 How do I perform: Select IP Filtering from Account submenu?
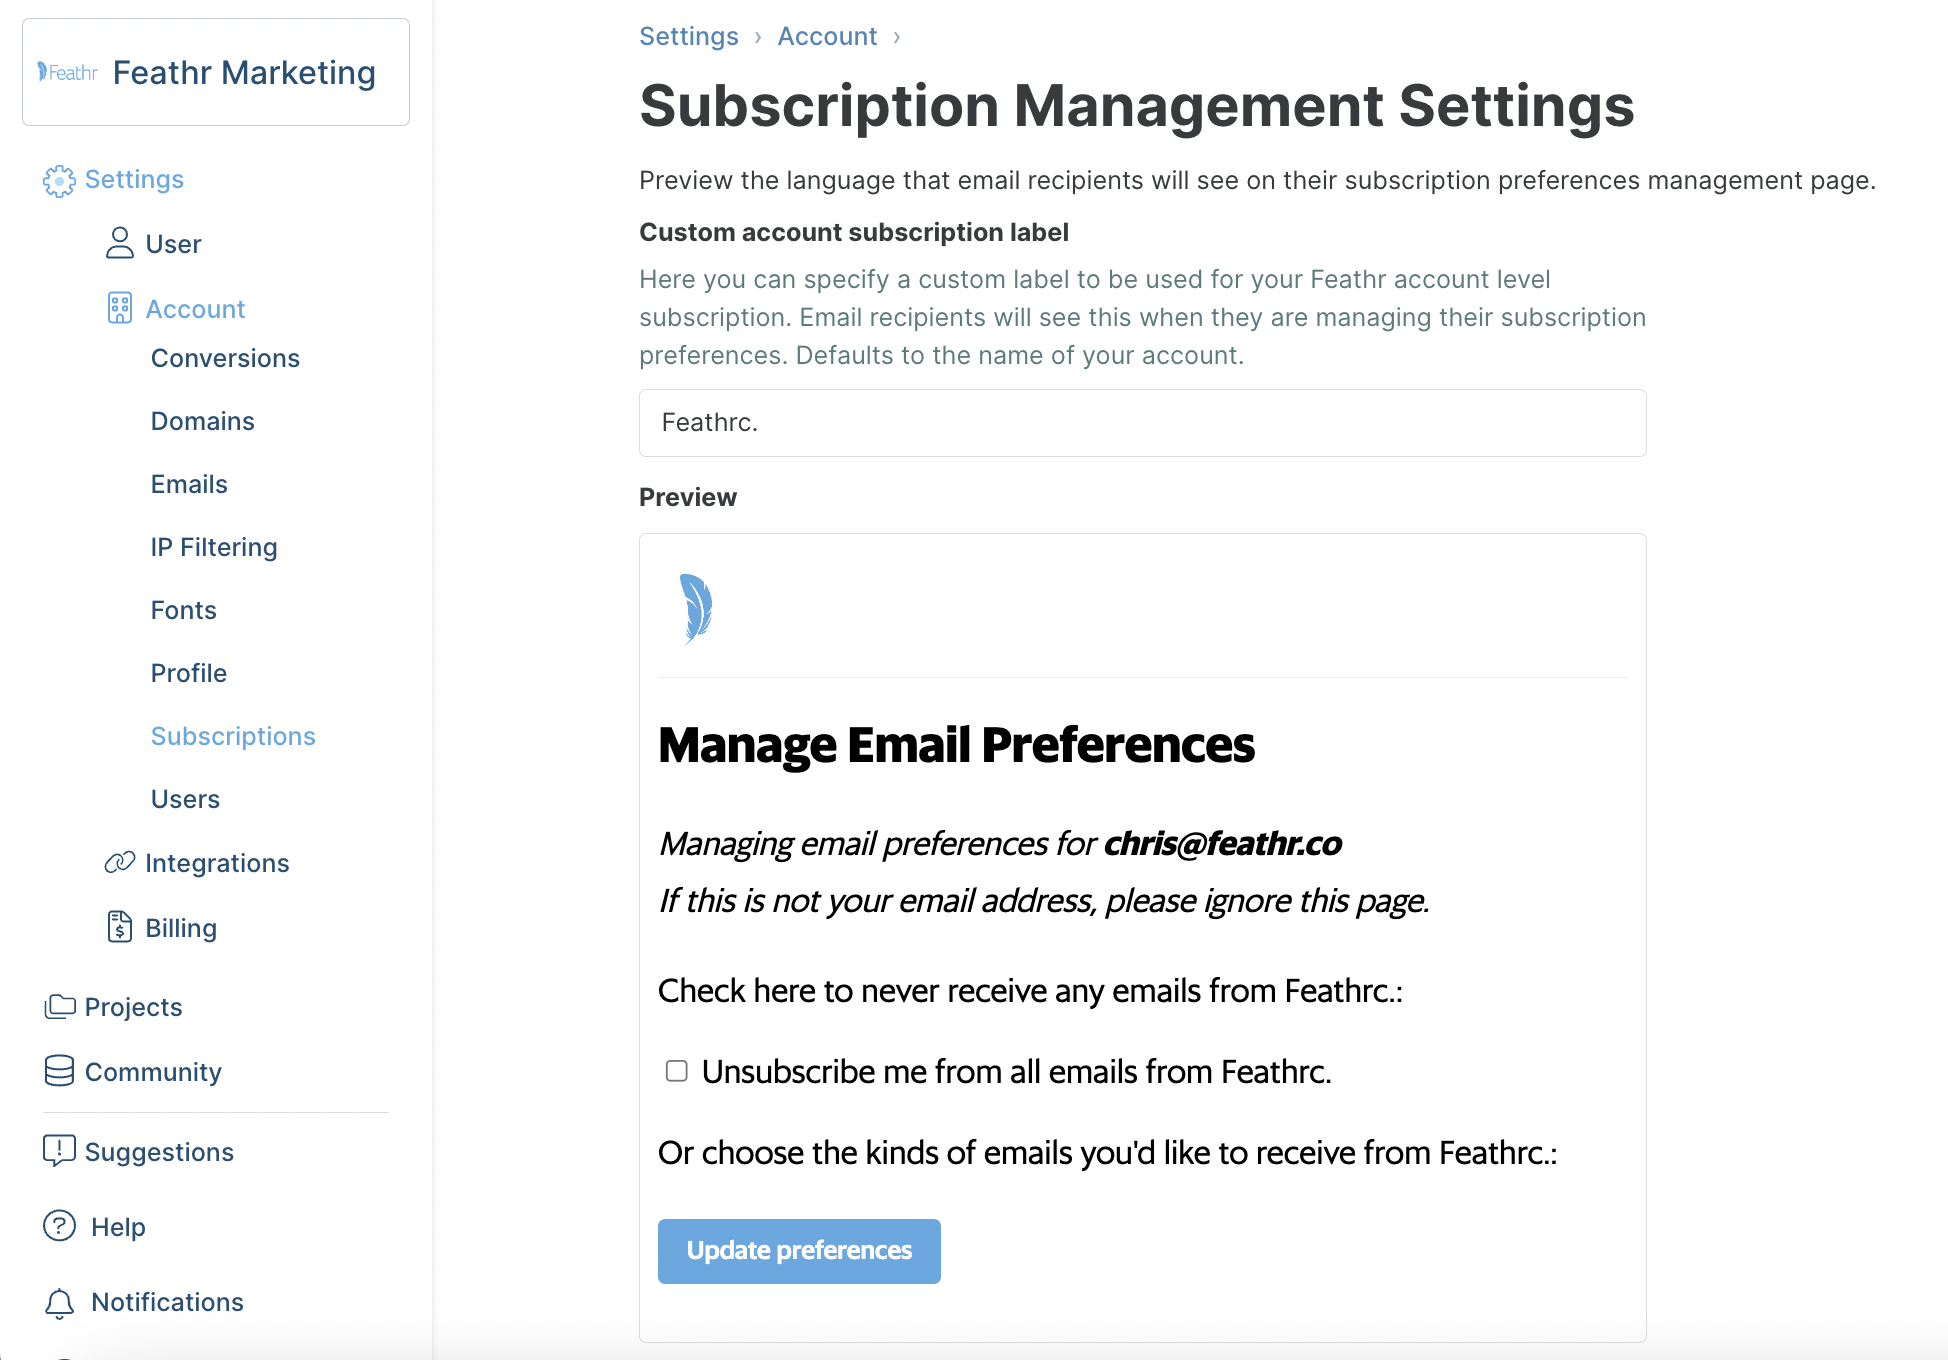pyautogui.click(x=214, y=547)
